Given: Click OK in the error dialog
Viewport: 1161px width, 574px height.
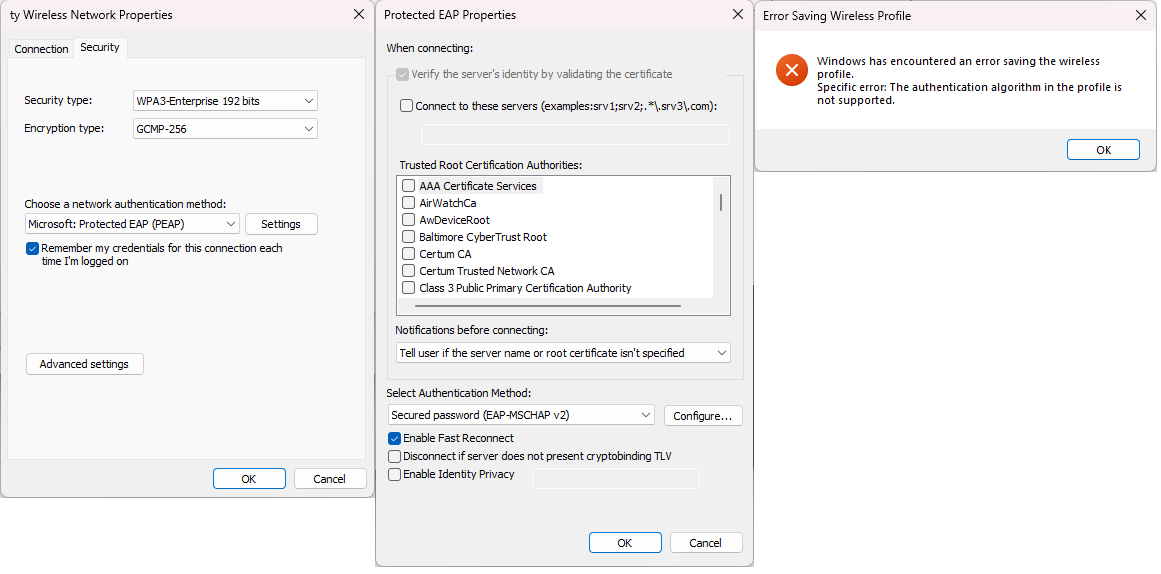Looking at the screenshot, I should (1103, 150).
